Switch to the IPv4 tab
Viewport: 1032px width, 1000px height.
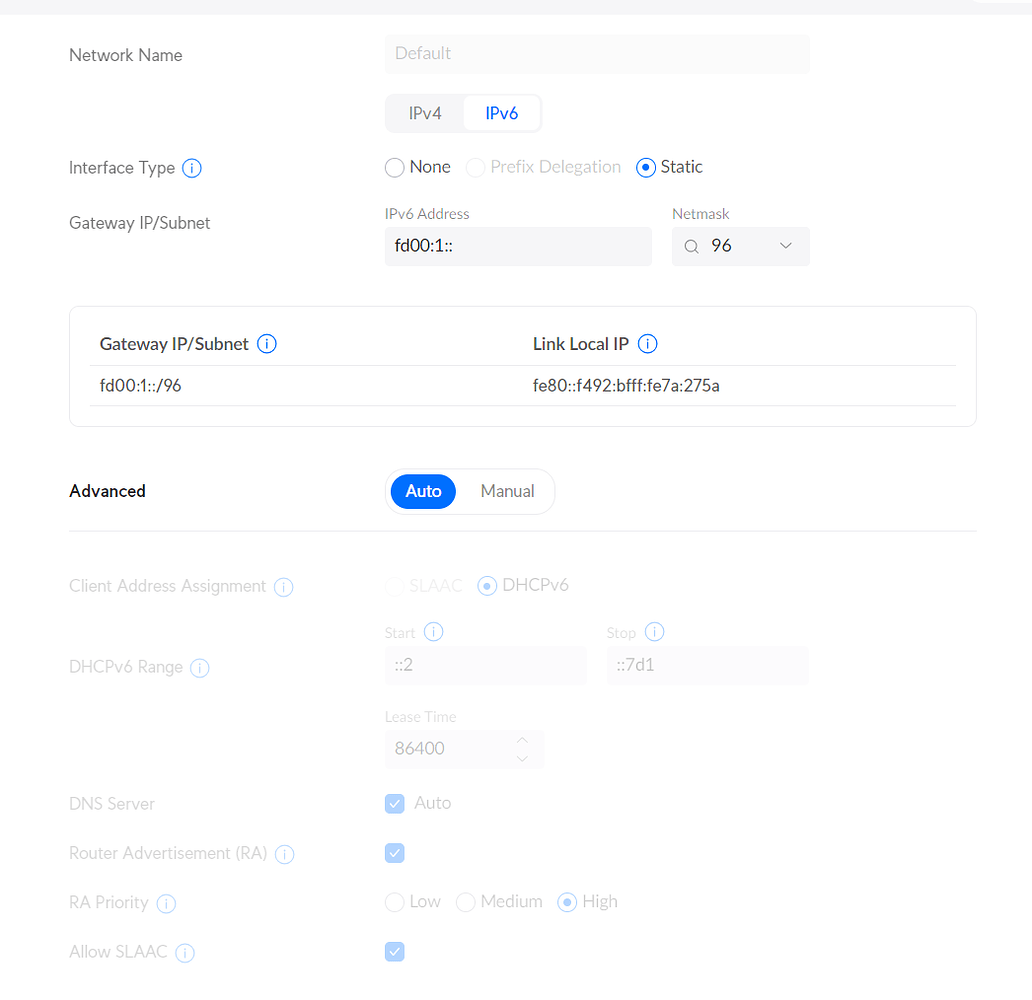pyautogui.click(x=424, y=113)
